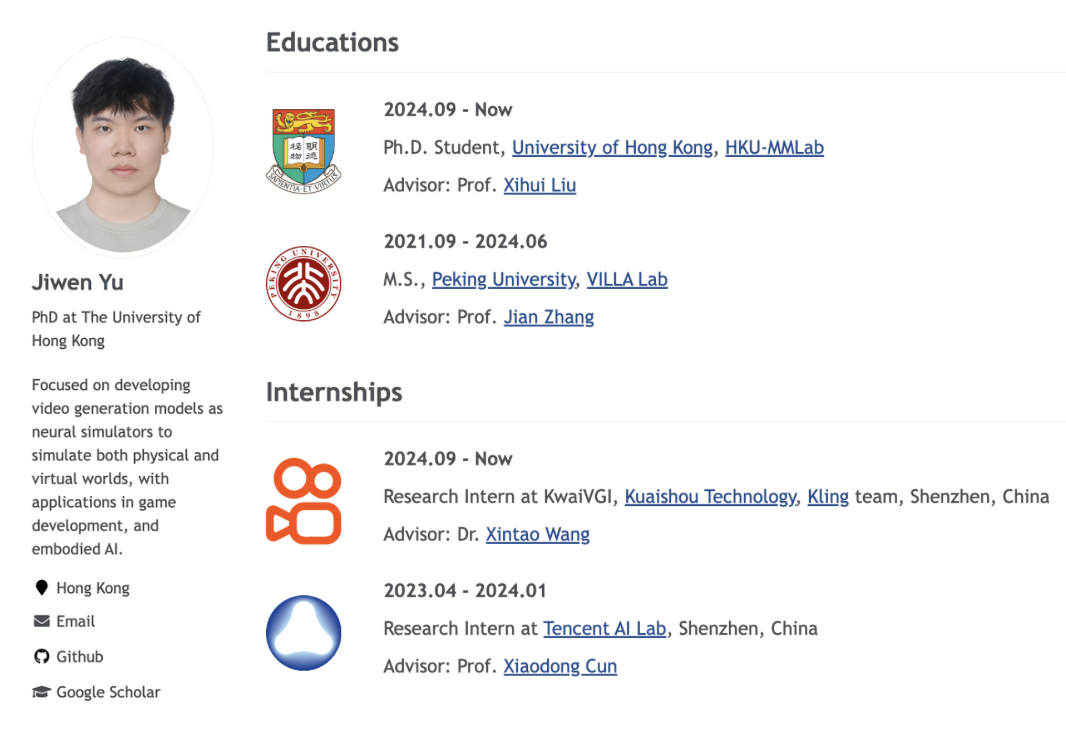Visit advisor Xihui Liu's page

(x=539, y=185)
